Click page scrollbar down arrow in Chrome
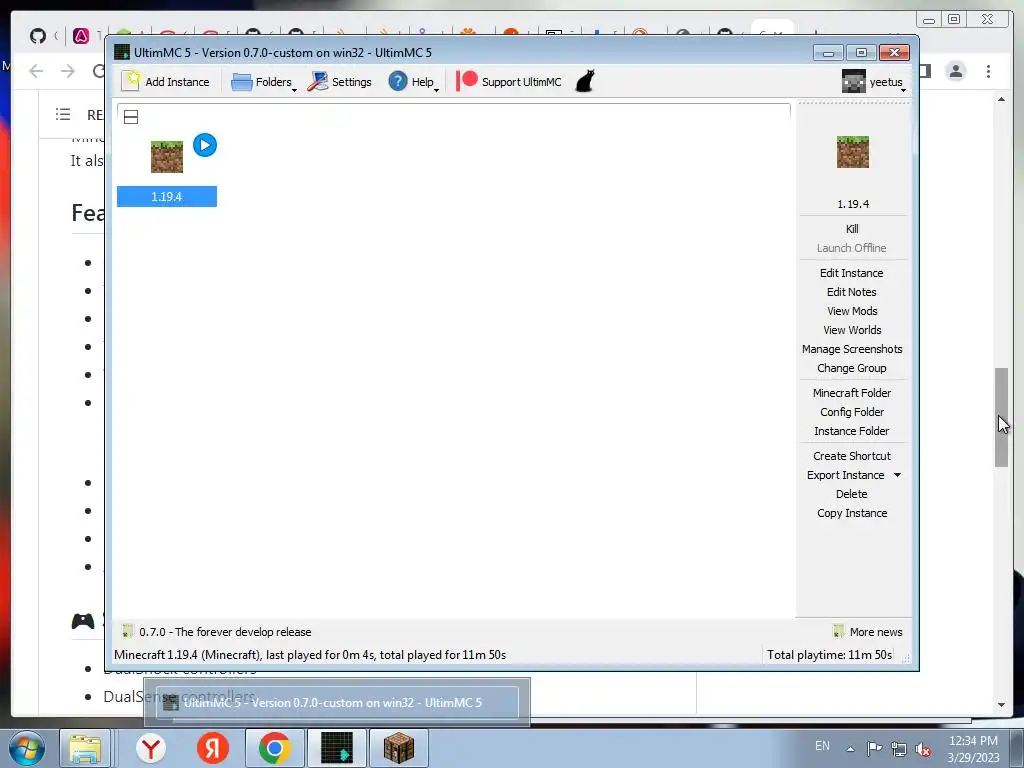1024x768 pixels. 1001,705
